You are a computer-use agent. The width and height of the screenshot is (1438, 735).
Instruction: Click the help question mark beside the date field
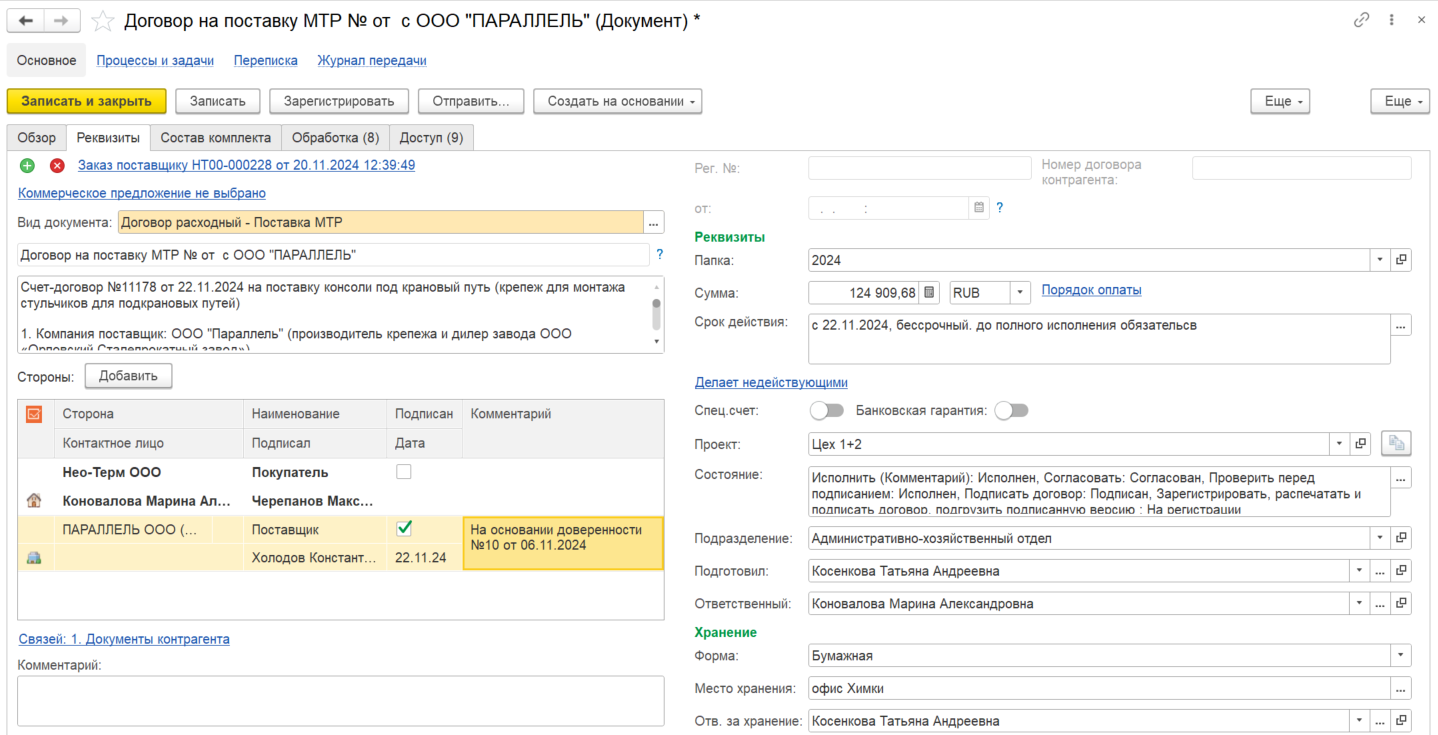999,208
